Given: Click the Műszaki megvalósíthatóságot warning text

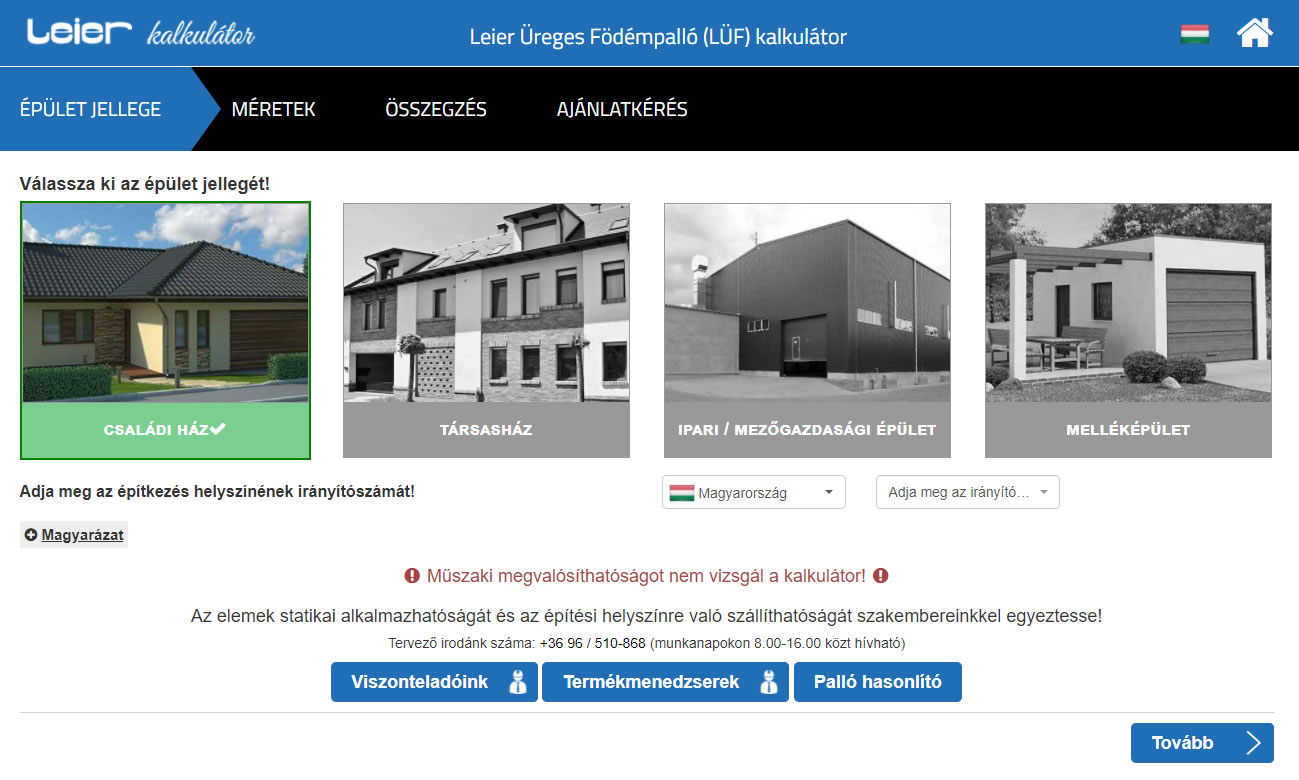Looking at the screenshot, I should [646, 576].
